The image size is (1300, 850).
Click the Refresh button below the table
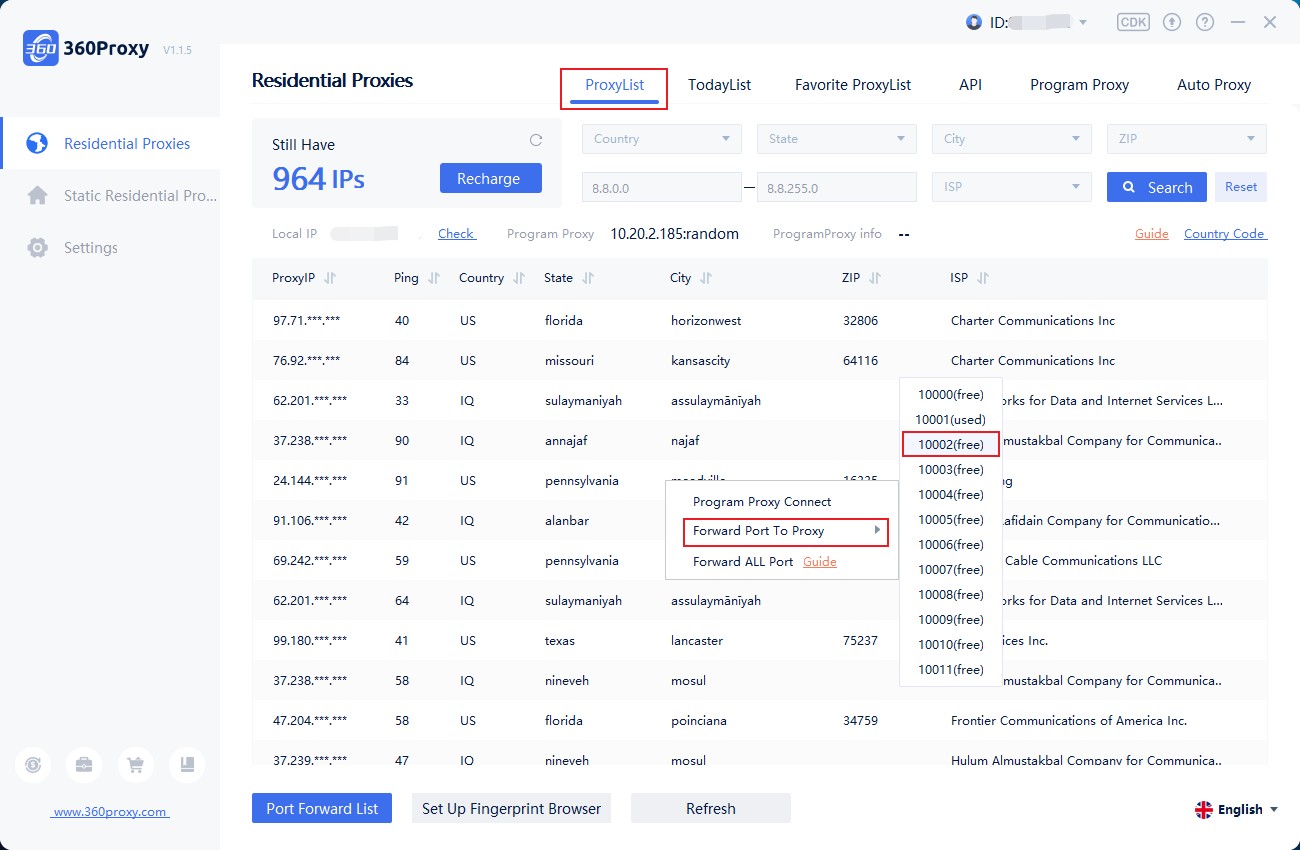click(711, 808)
